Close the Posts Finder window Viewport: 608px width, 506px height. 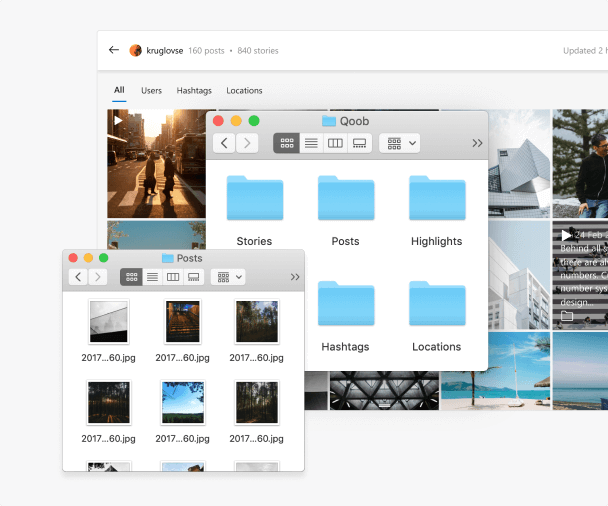[73, 258]
